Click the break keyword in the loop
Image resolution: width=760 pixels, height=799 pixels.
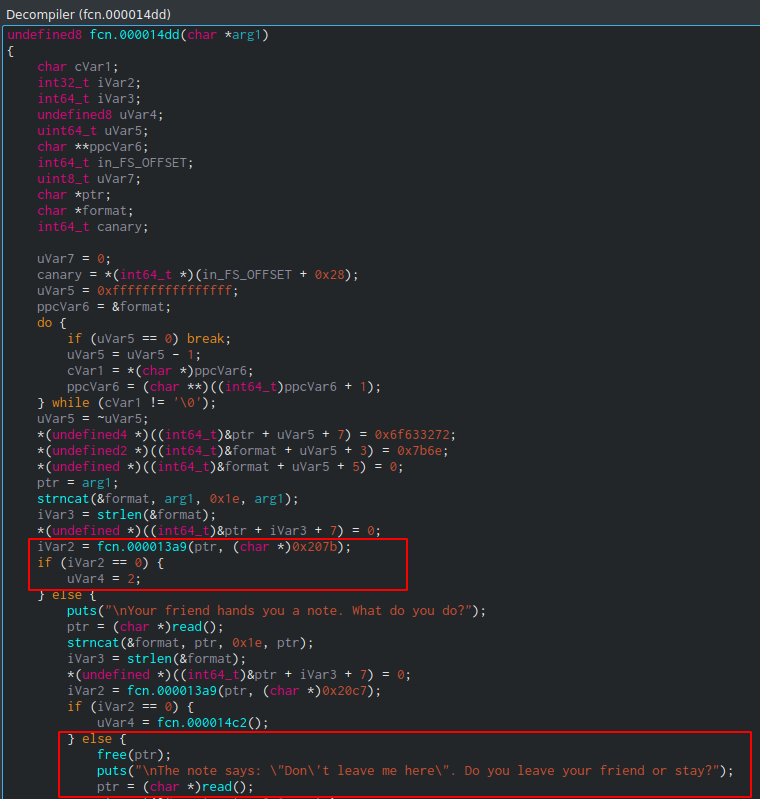[x=209, y=338]
